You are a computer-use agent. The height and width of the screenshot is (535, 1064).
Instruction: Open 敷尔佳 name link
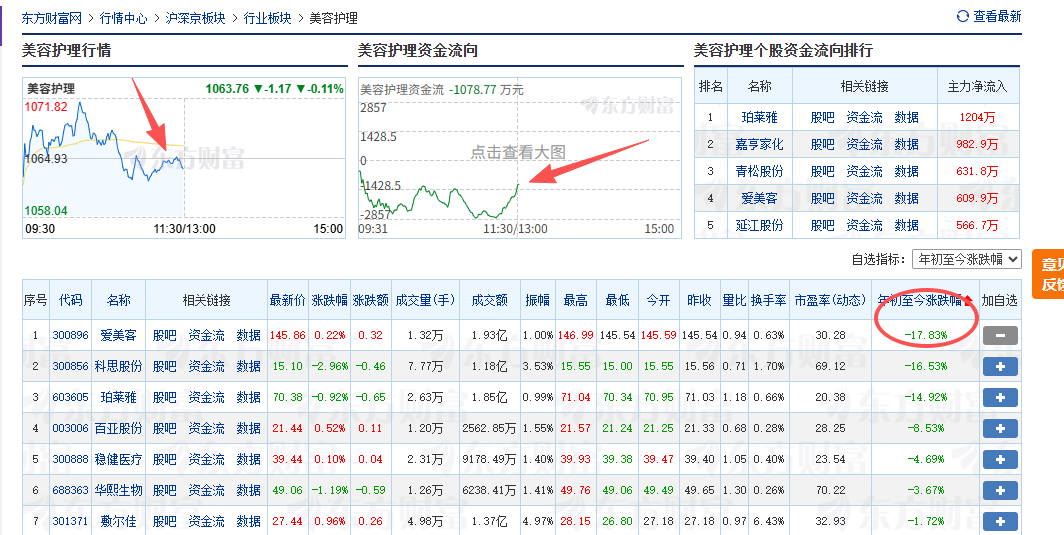[119, 521]
